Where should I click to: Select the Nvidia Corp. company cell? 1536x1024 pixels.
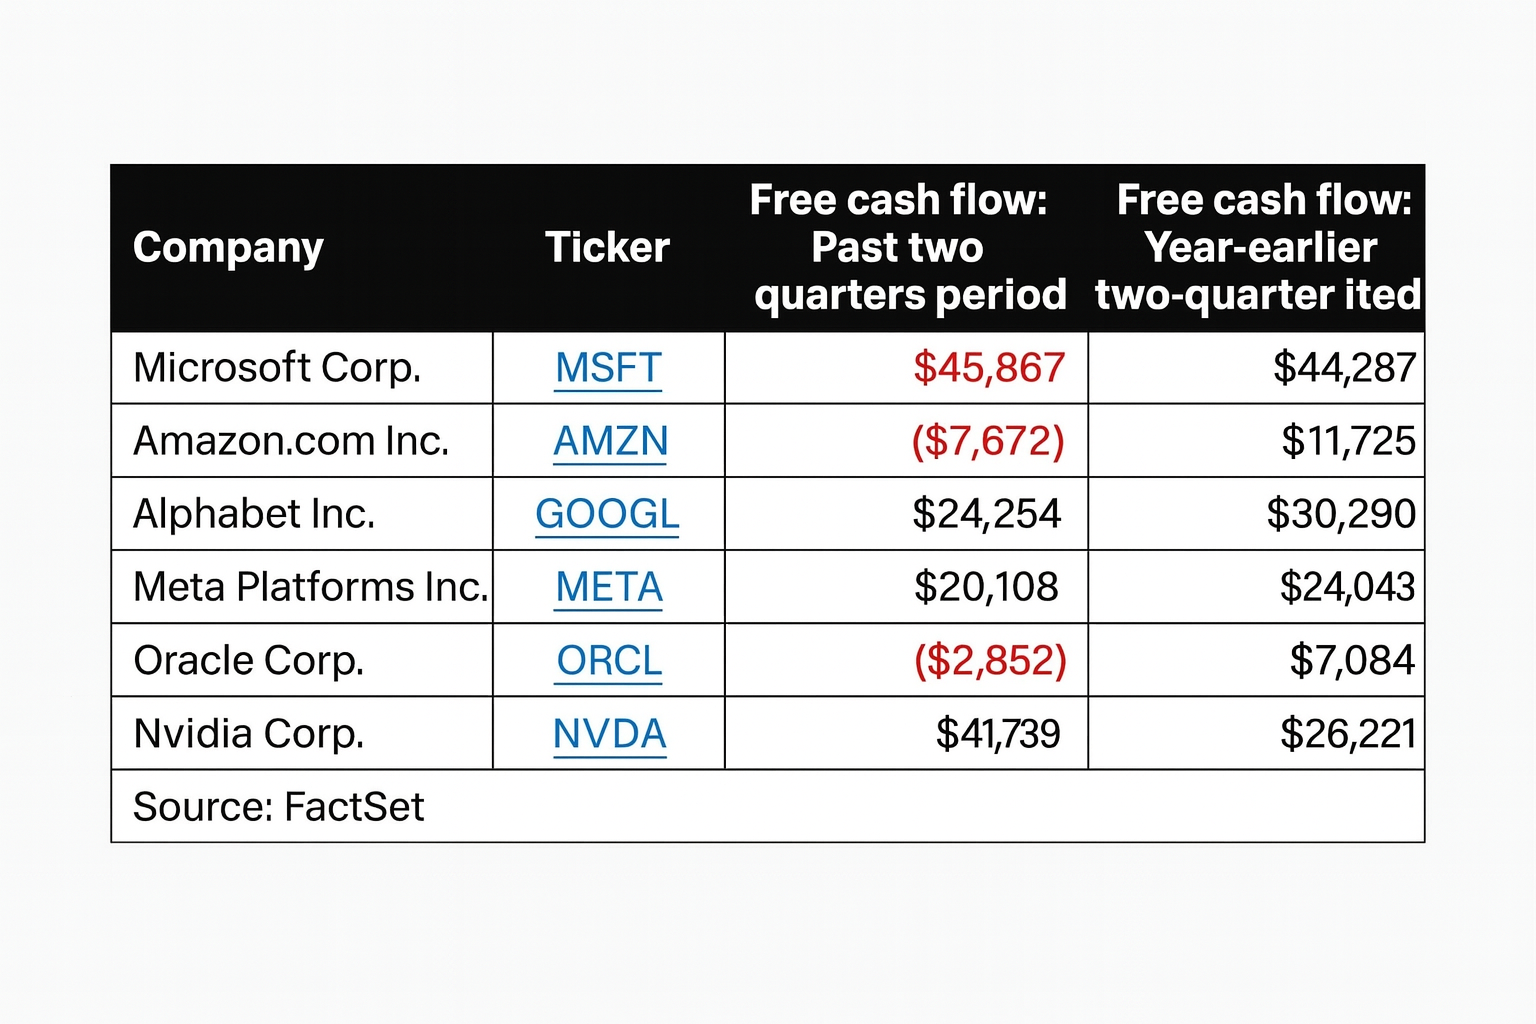click(x=248, y=734)
